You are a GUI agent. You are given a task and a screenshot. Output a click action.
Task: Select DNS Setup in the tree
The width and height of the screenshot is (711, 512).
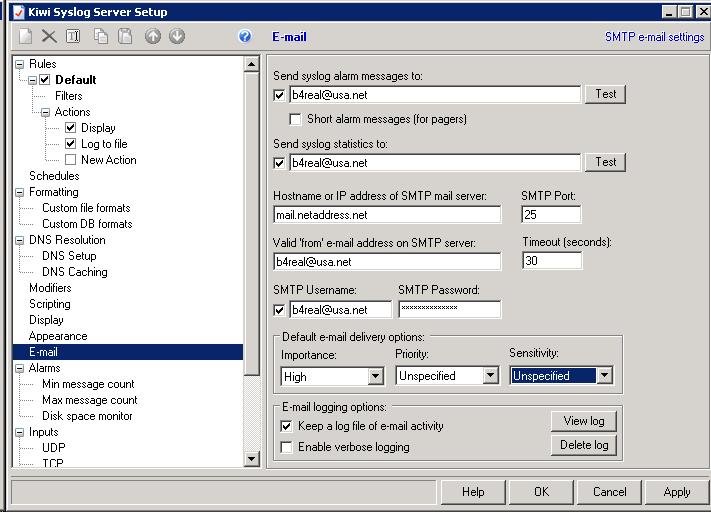pyautogui.click(x=69, y=256)
